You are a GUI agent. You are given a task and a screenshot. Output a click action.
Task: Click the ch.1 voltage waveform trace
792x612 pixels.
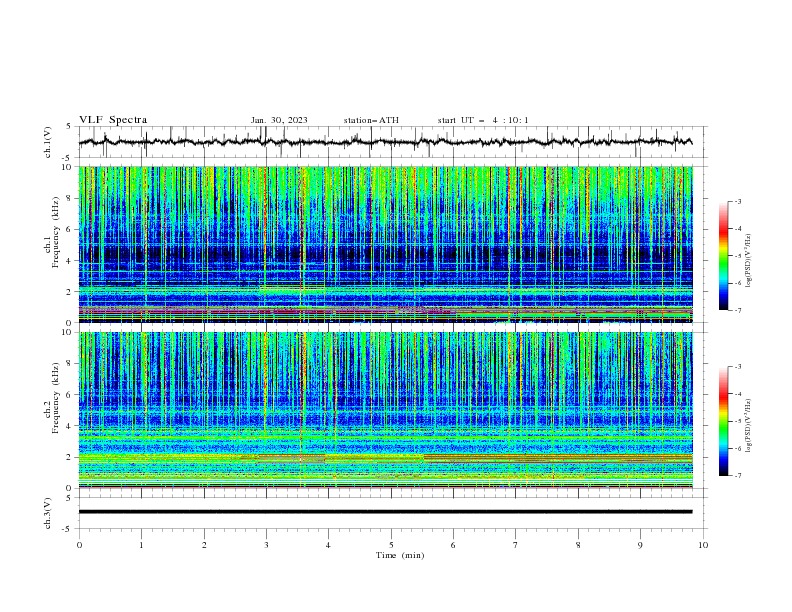click(x=385, y=142)
